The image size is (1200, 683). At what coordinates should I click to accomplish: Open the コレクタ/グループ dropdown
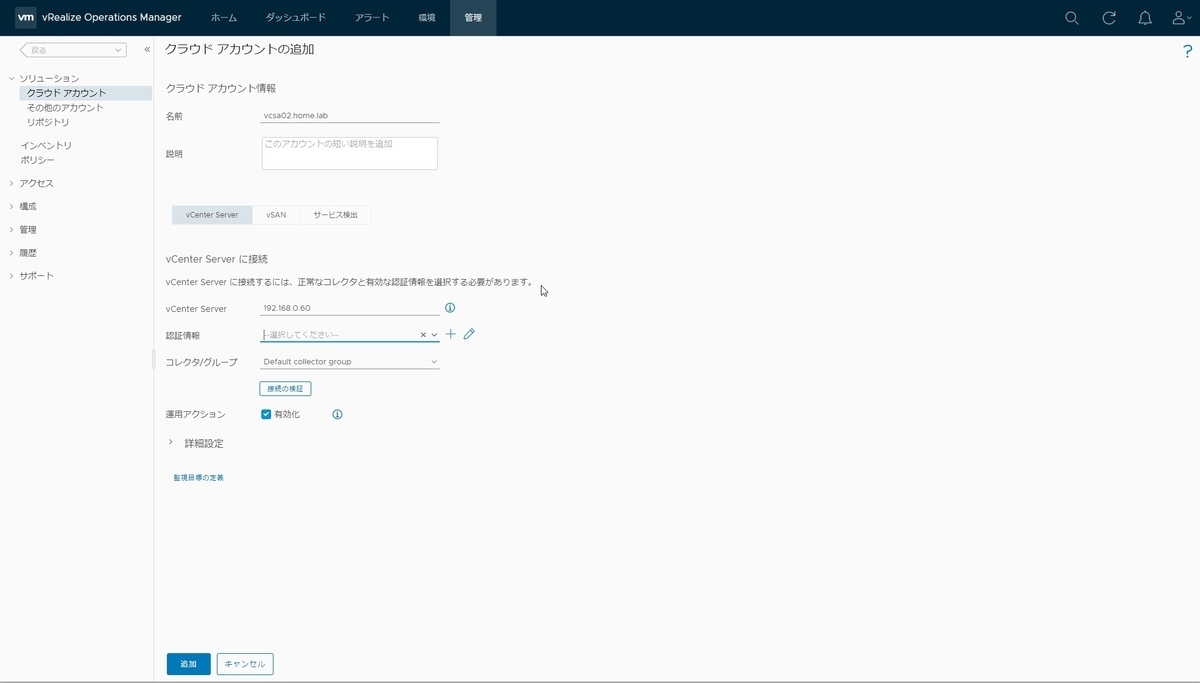coord(349,362)
